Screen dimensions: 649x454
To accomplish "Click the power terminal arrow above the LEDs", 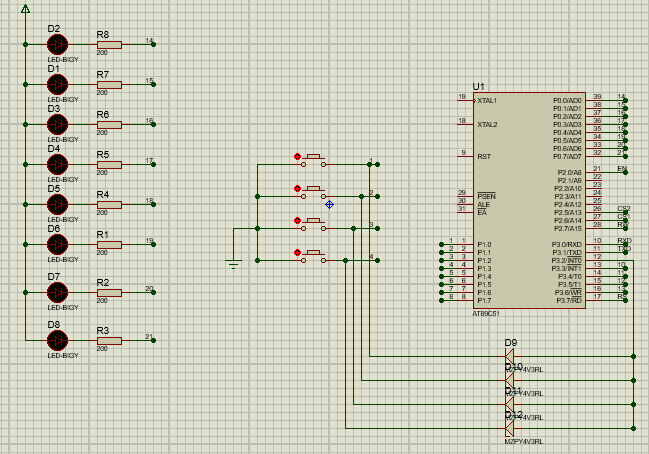I will [25, 9].
